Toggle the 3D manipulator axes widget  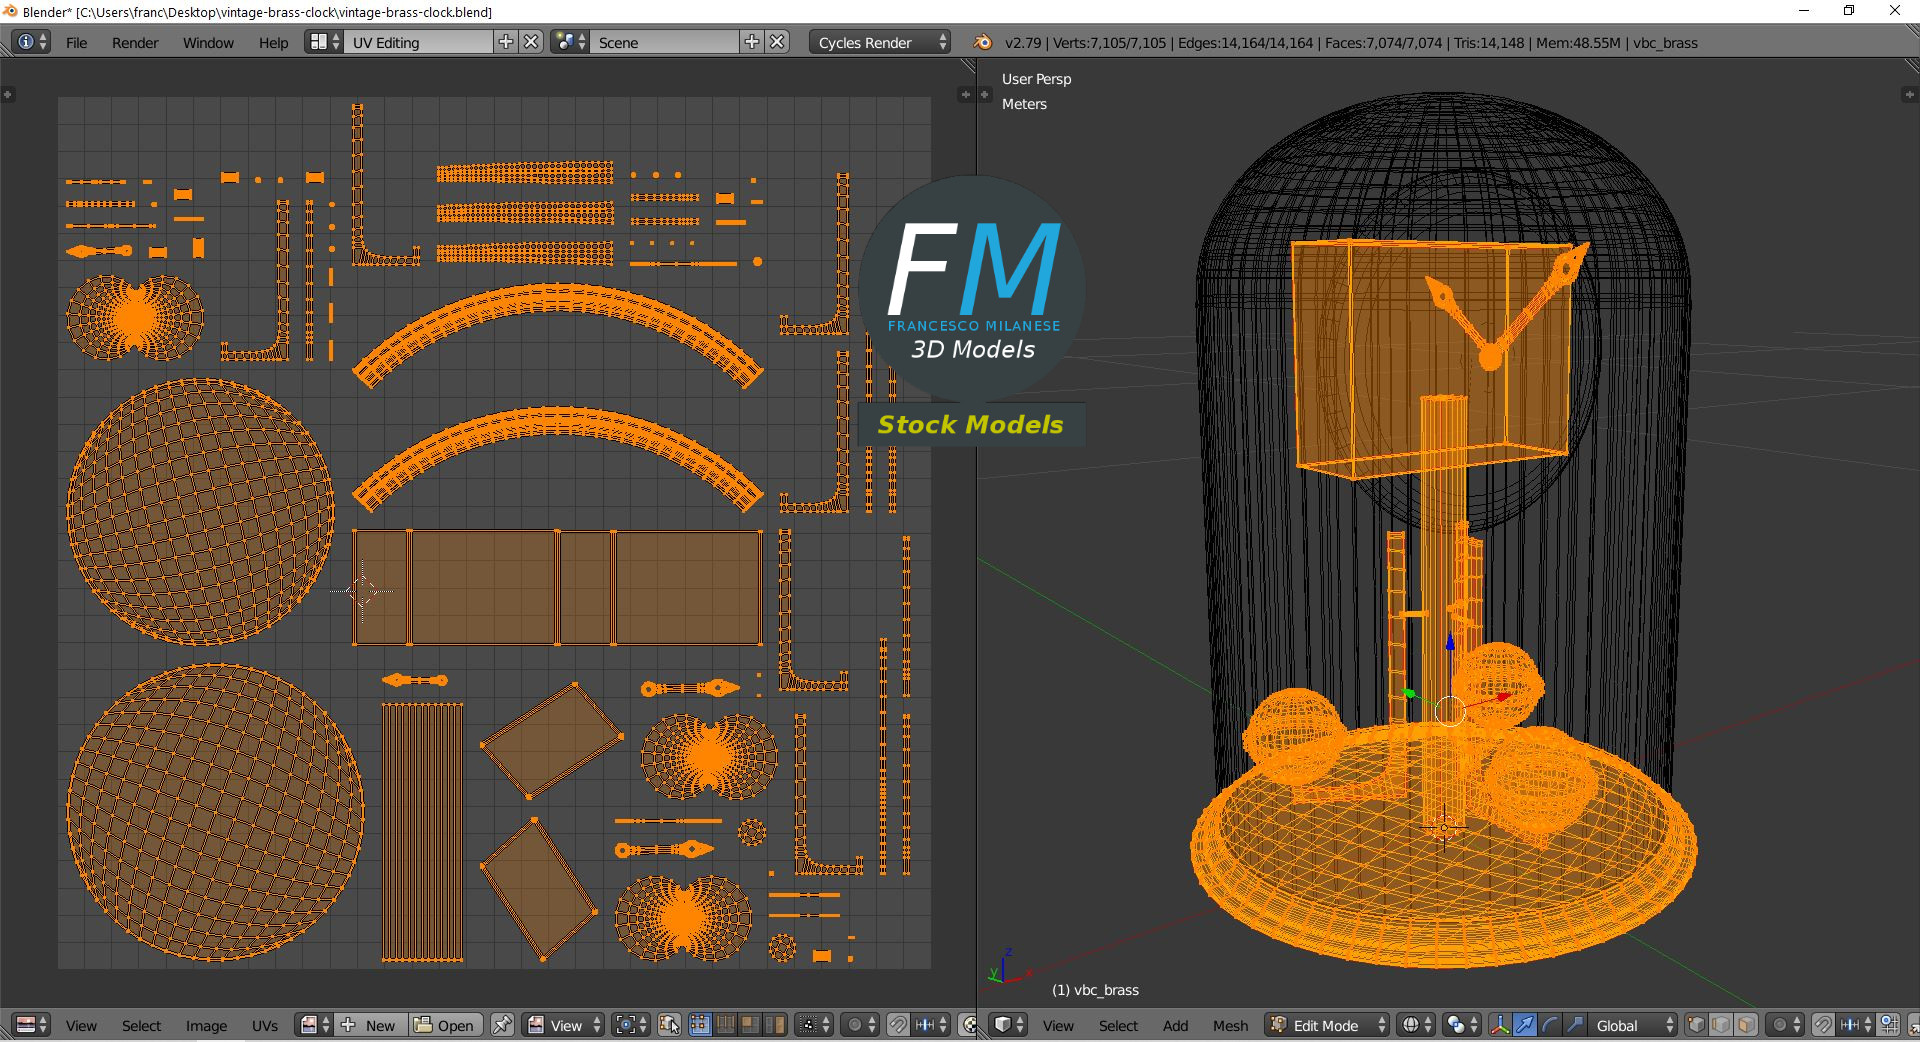(1499, 1025)
